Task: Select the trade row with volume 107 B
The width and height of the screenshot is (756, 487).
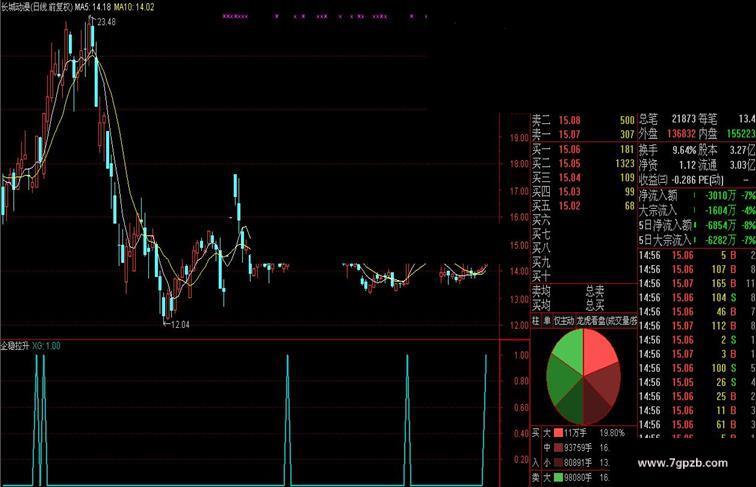Action: point(697,269)
